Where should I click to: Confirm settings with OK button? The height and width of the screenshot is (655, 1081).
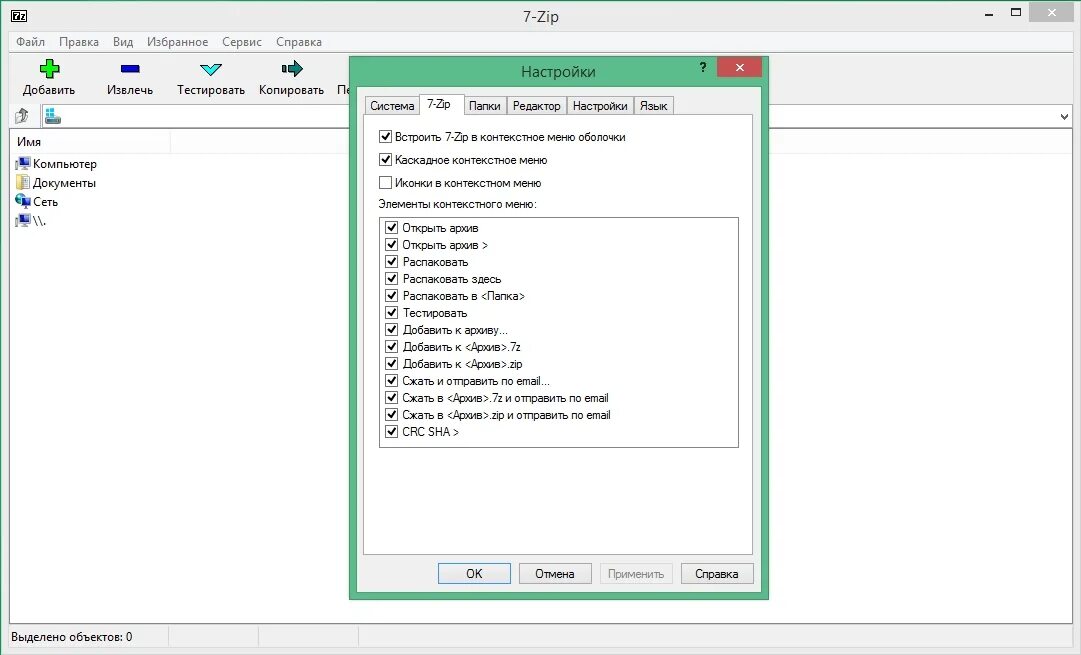click(x=474, y=574)
